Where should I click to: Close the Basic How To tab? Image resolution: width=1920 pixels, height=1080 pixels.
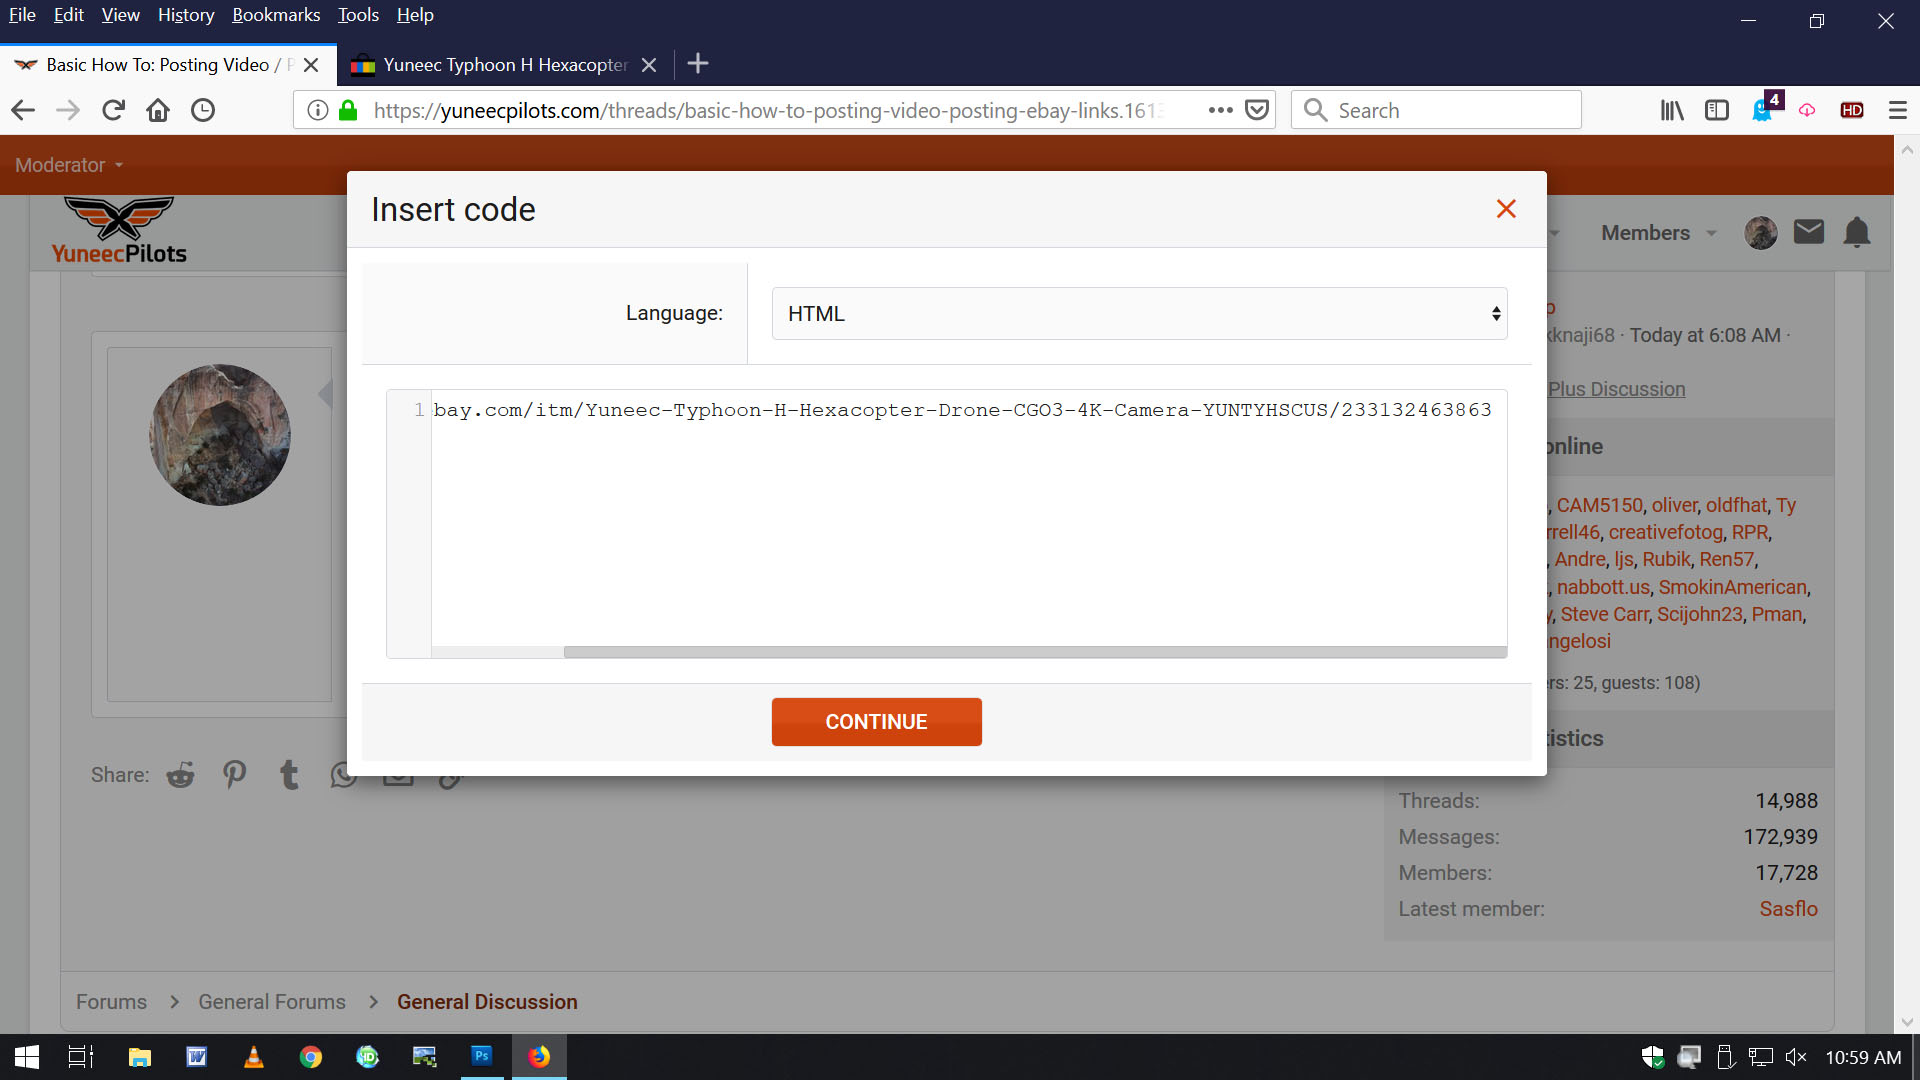tap(311, 65)
